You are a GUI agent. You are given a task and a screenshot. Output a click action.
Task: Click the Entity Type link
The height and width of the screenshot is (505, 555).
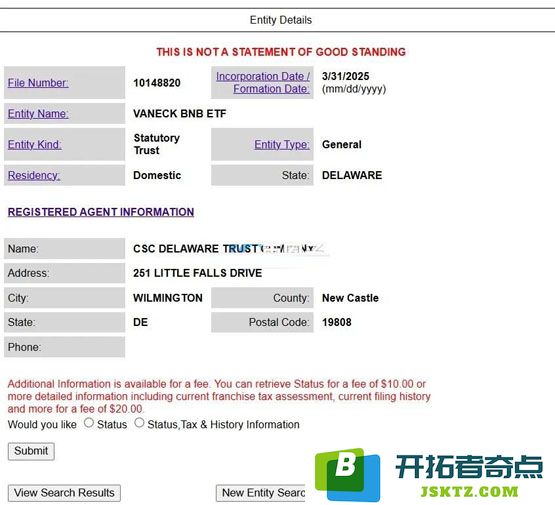(x=282, y=144)
